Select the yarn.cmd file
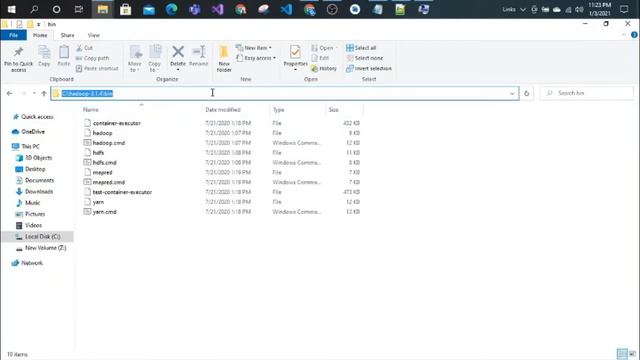The height and width of the screenshot is (360, 640). tap(104, 212)
